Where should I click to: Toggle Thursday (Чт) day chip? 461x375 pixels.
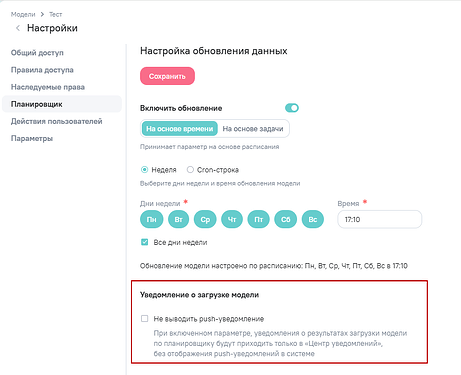pos(232,219)
